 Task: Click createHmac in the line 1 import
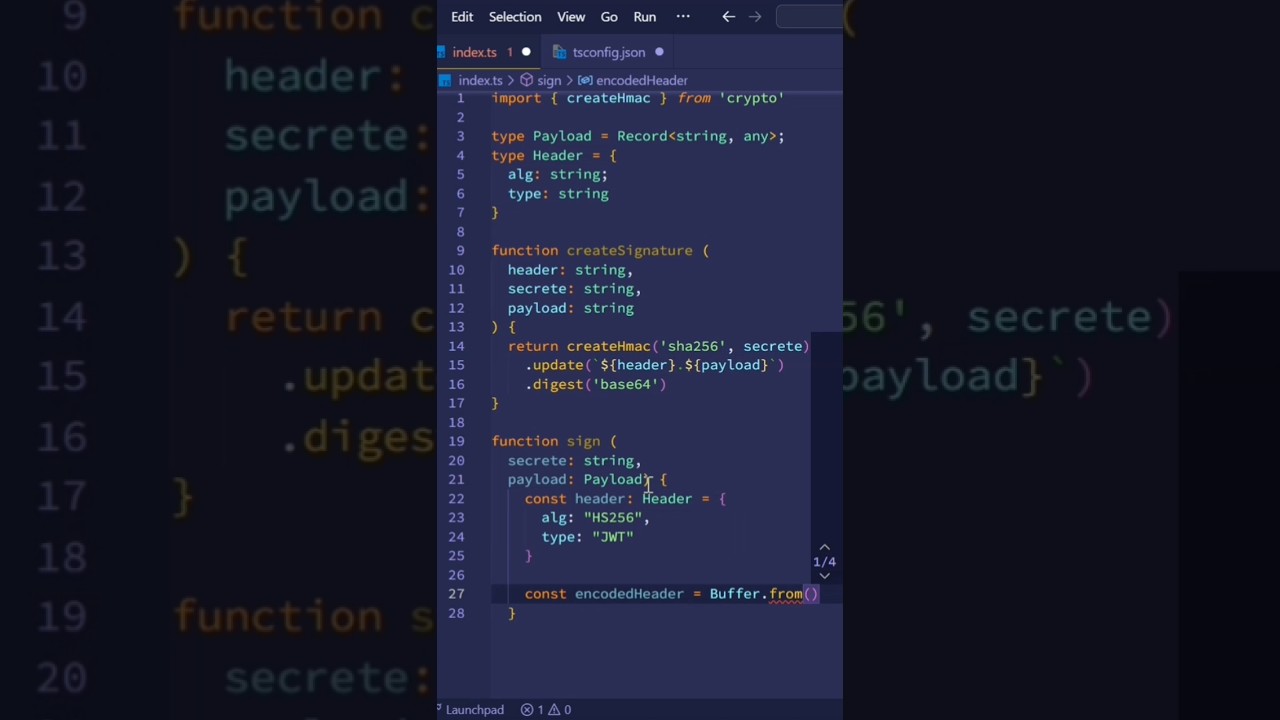pos(608,98)
